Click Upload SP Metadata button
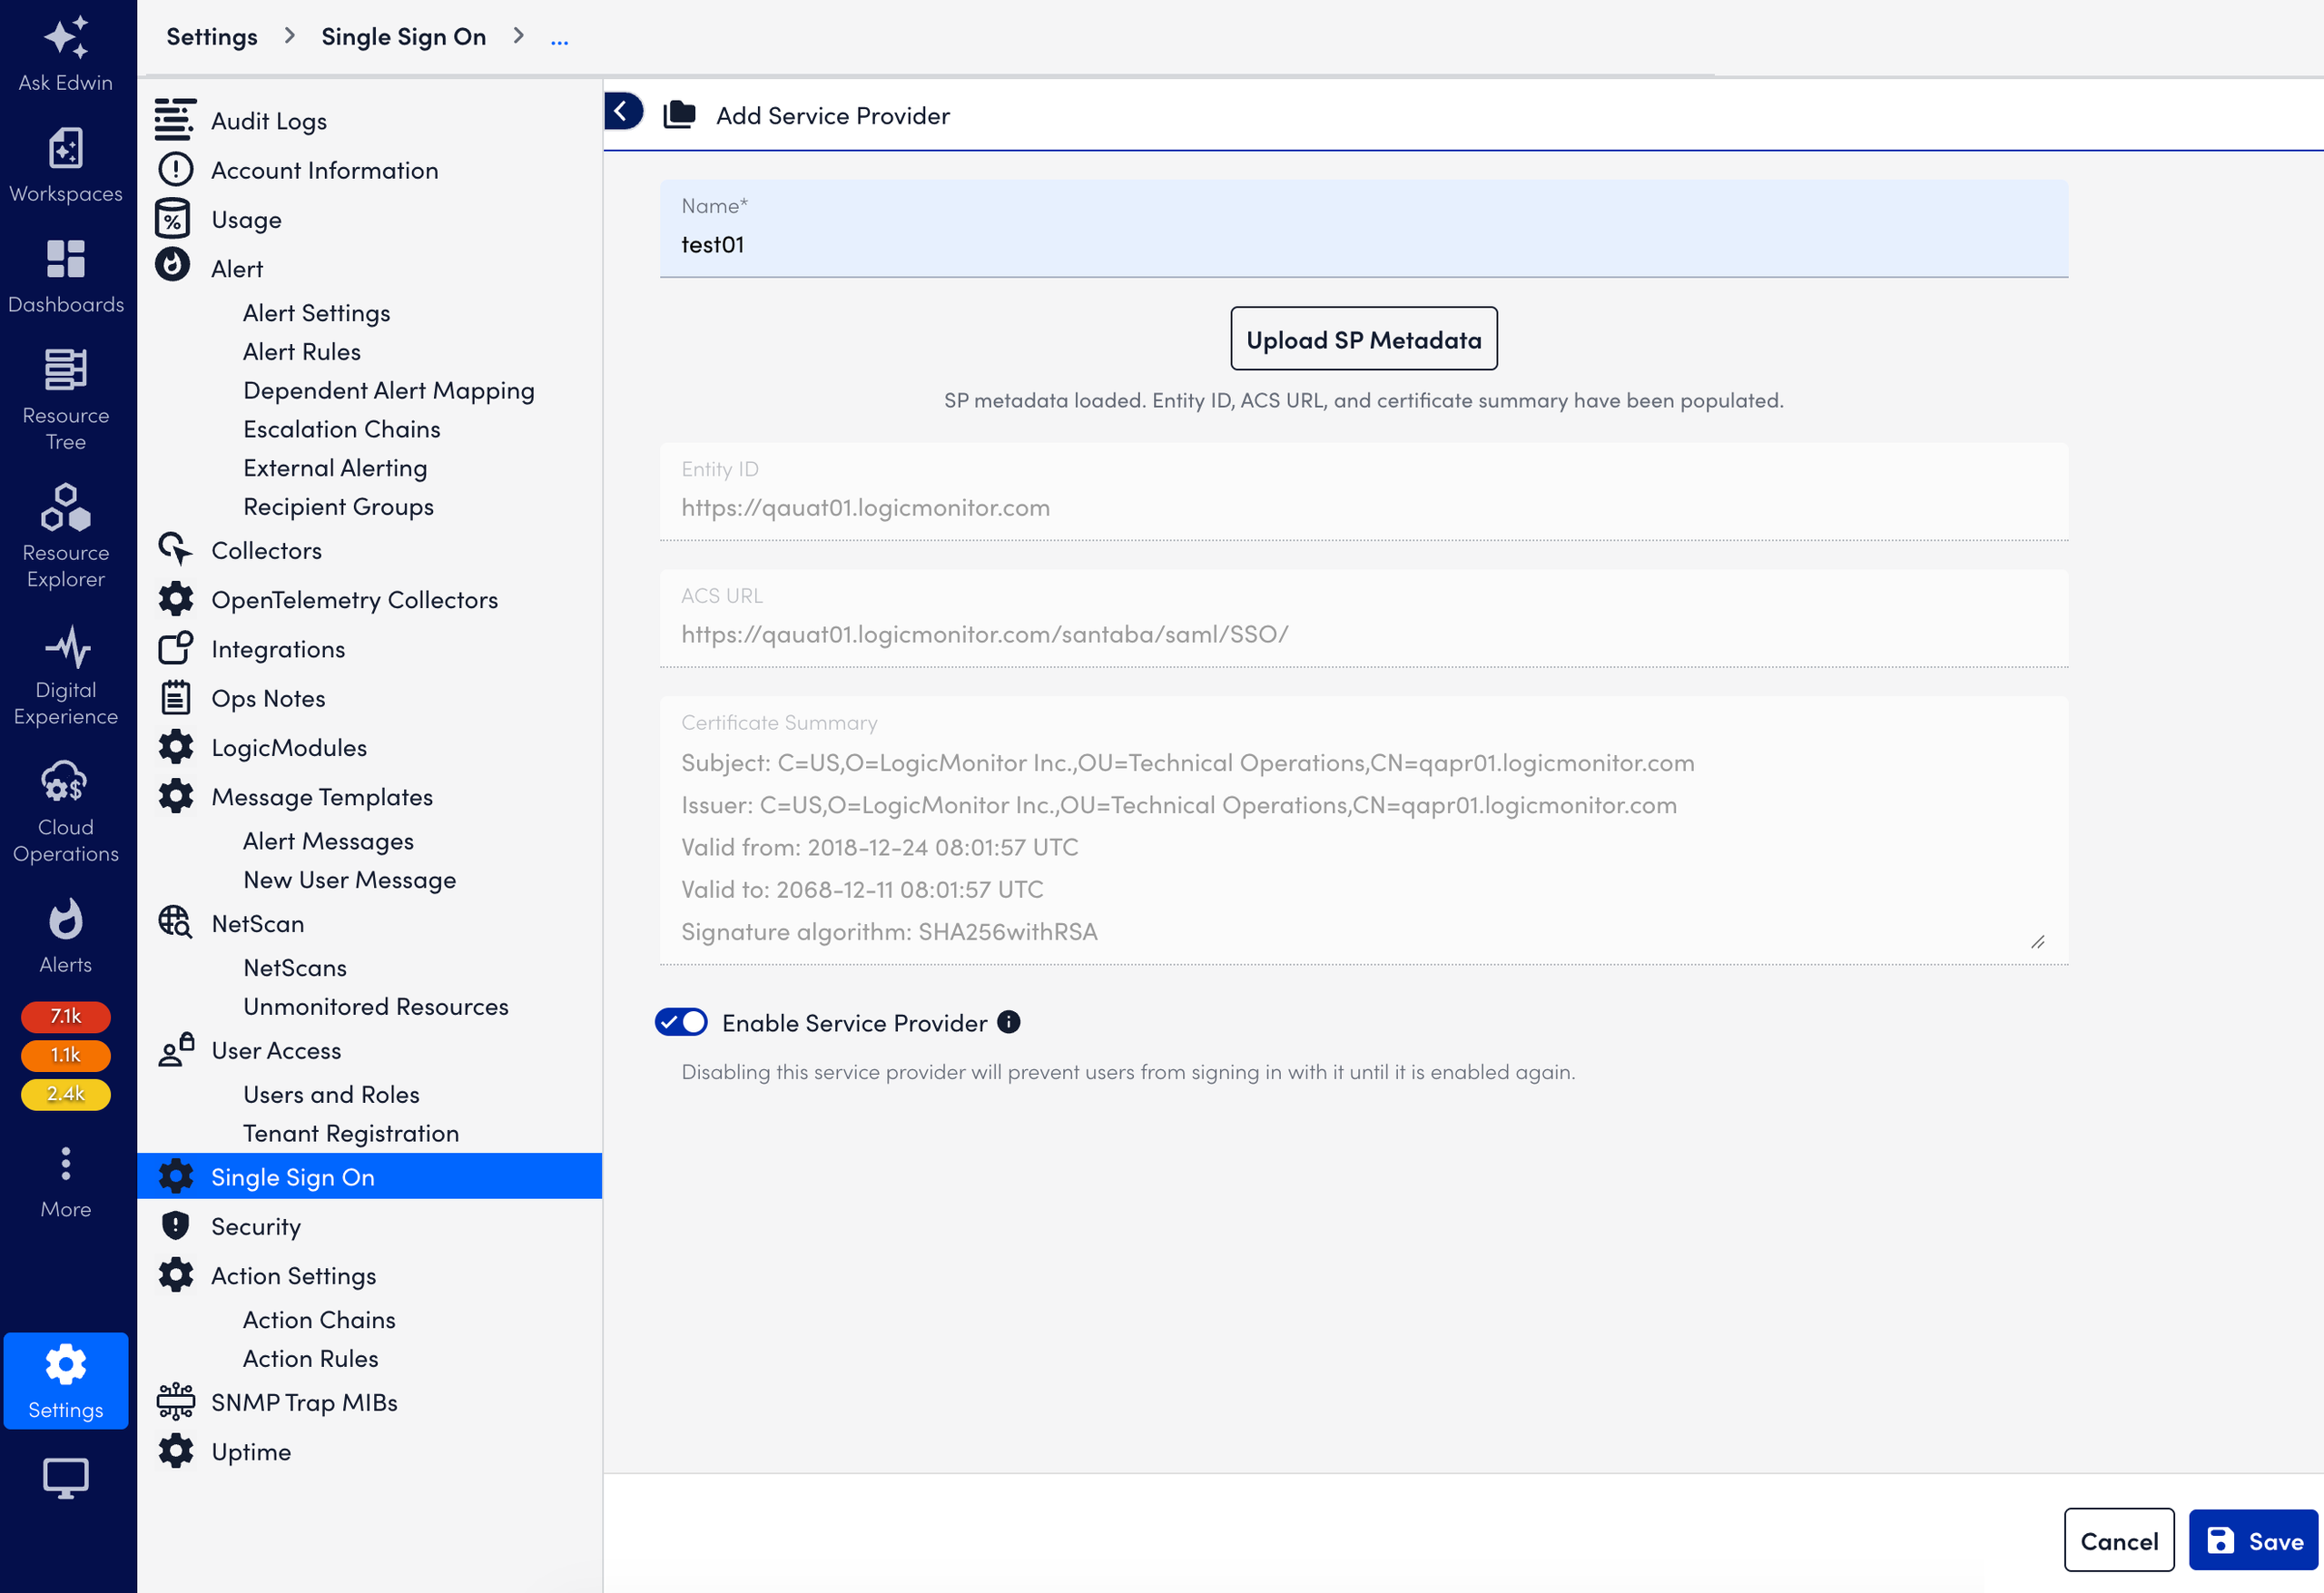This screenshot has height=1593, width=2324. click(x=1363, y=339)
